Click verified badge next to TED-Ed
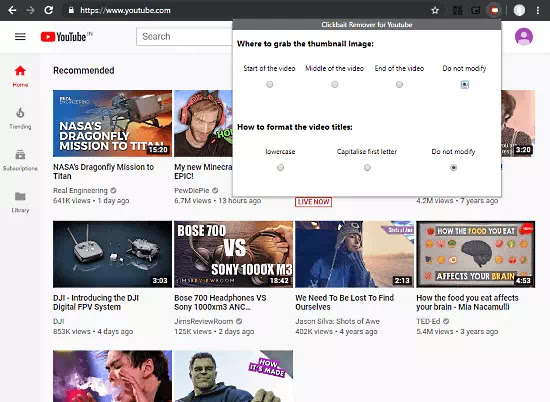The image size is (550, 402). (x=446, y=321)
